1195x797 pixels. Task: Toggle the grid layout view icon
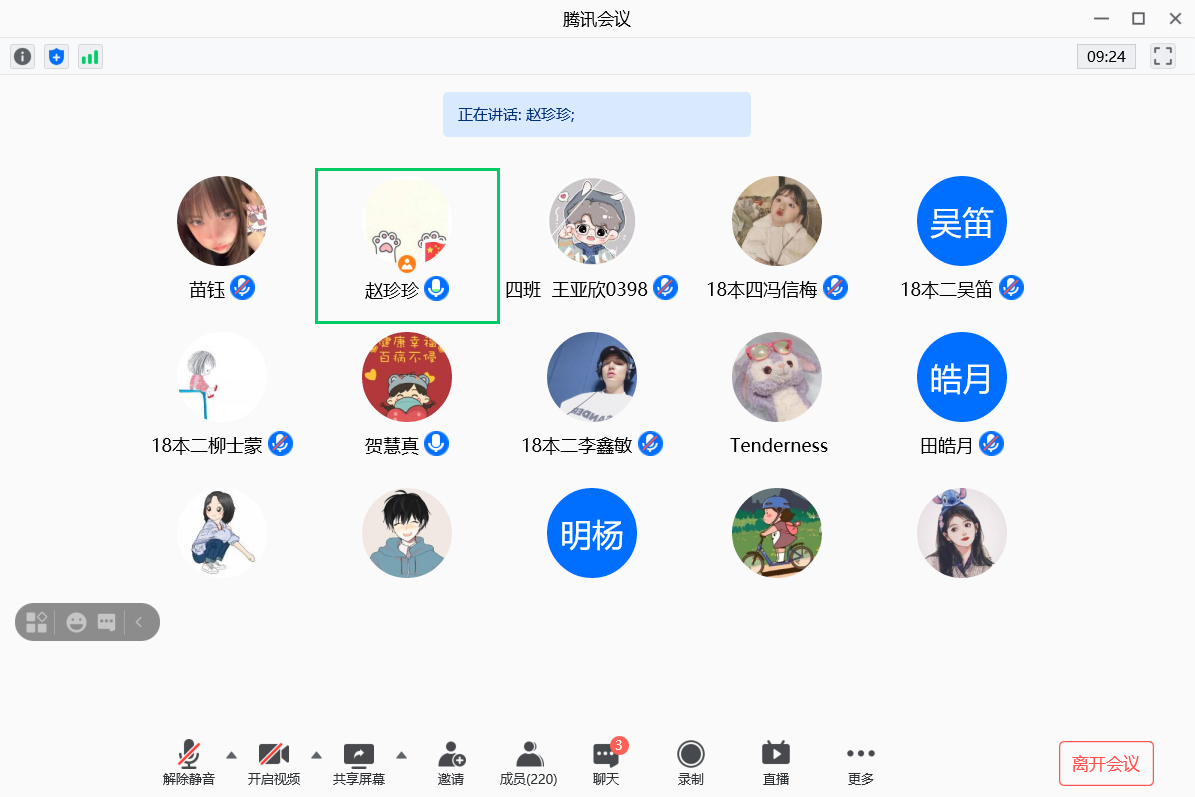coord(36,622)
